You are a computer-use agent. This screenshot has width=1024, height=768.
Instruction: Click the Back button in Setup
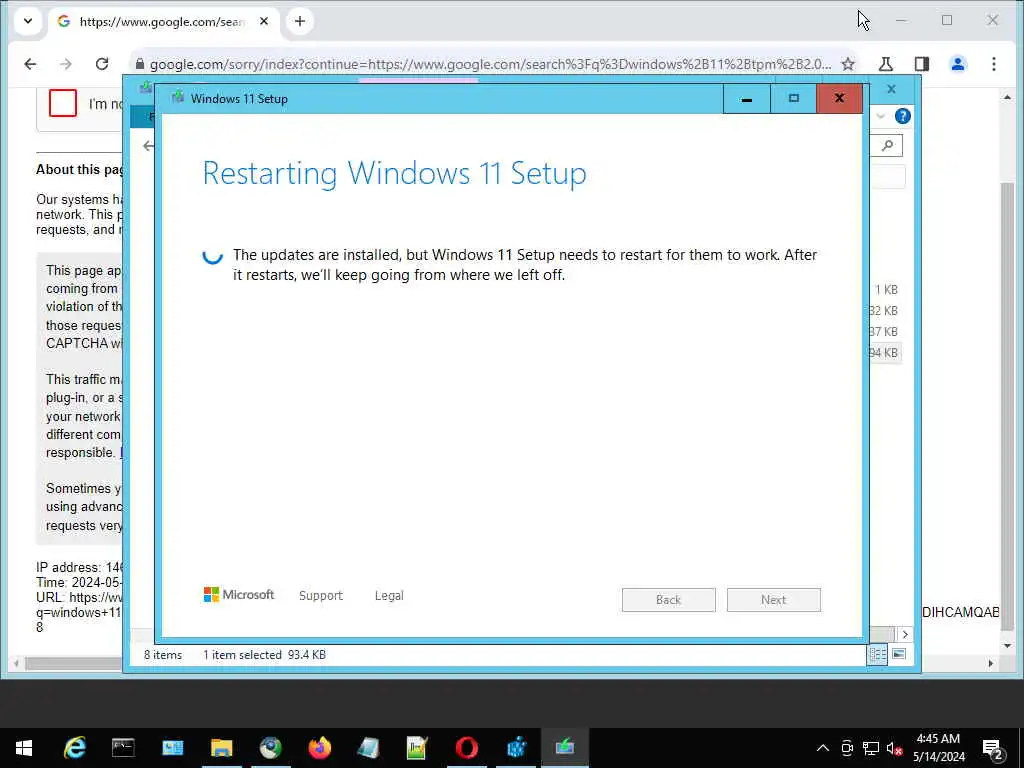click(668, 600)
